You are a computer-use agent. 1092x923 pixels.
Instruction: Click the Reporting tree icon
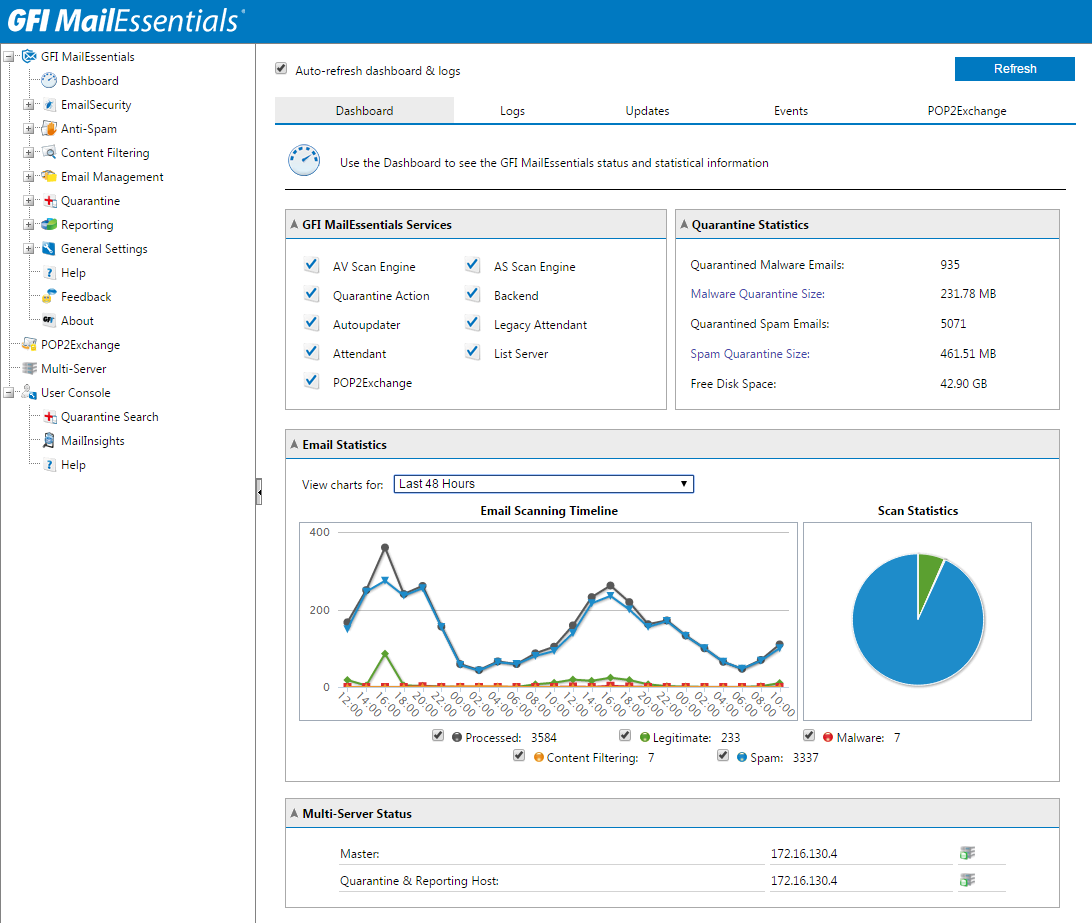click(49, 225)
